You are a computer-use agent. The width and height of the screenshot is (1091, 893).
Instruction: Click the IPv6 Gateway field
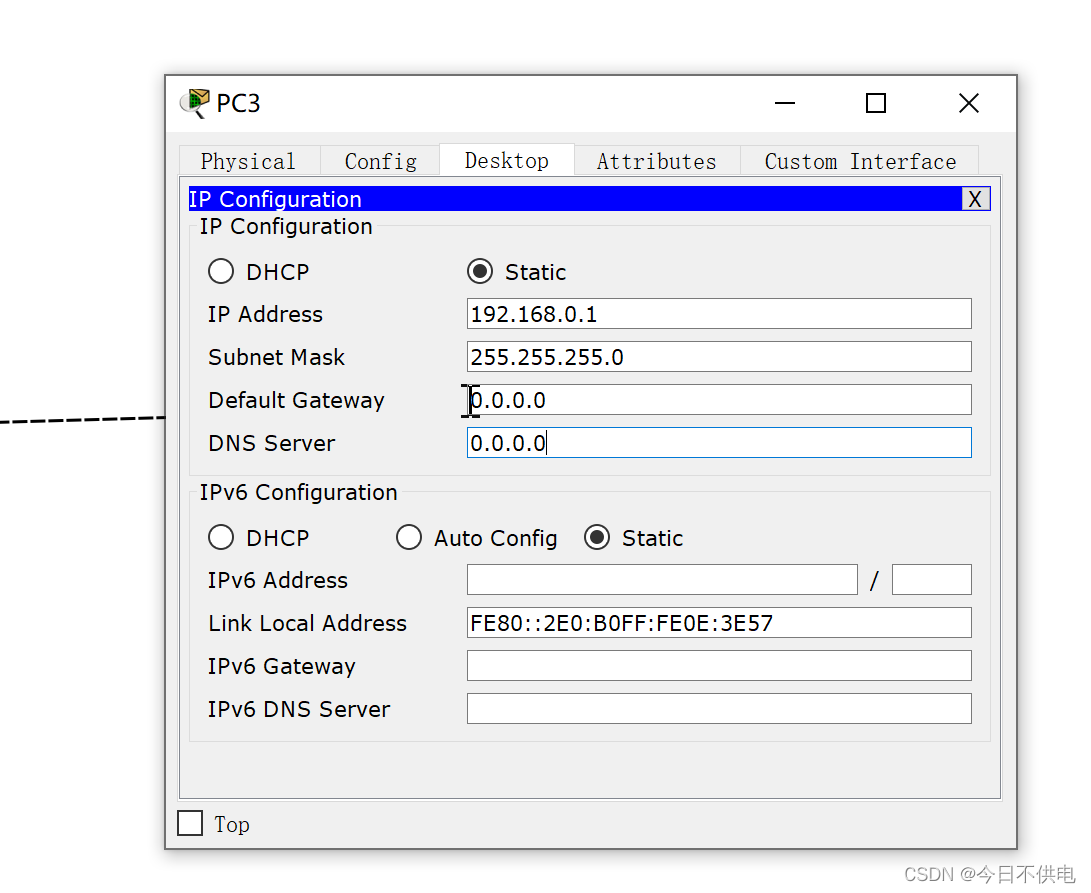coord(719,666)
